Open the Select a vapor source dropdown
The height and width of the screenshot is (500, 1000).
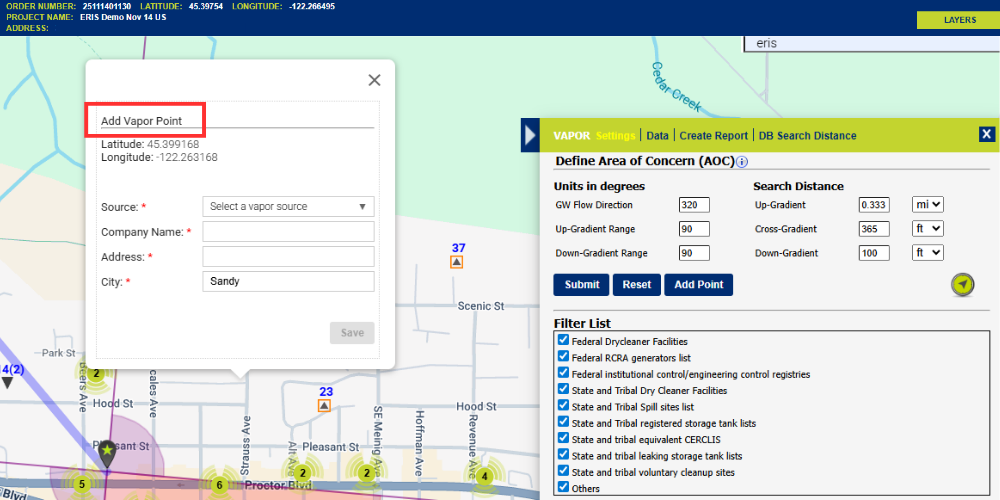[288, 207]
